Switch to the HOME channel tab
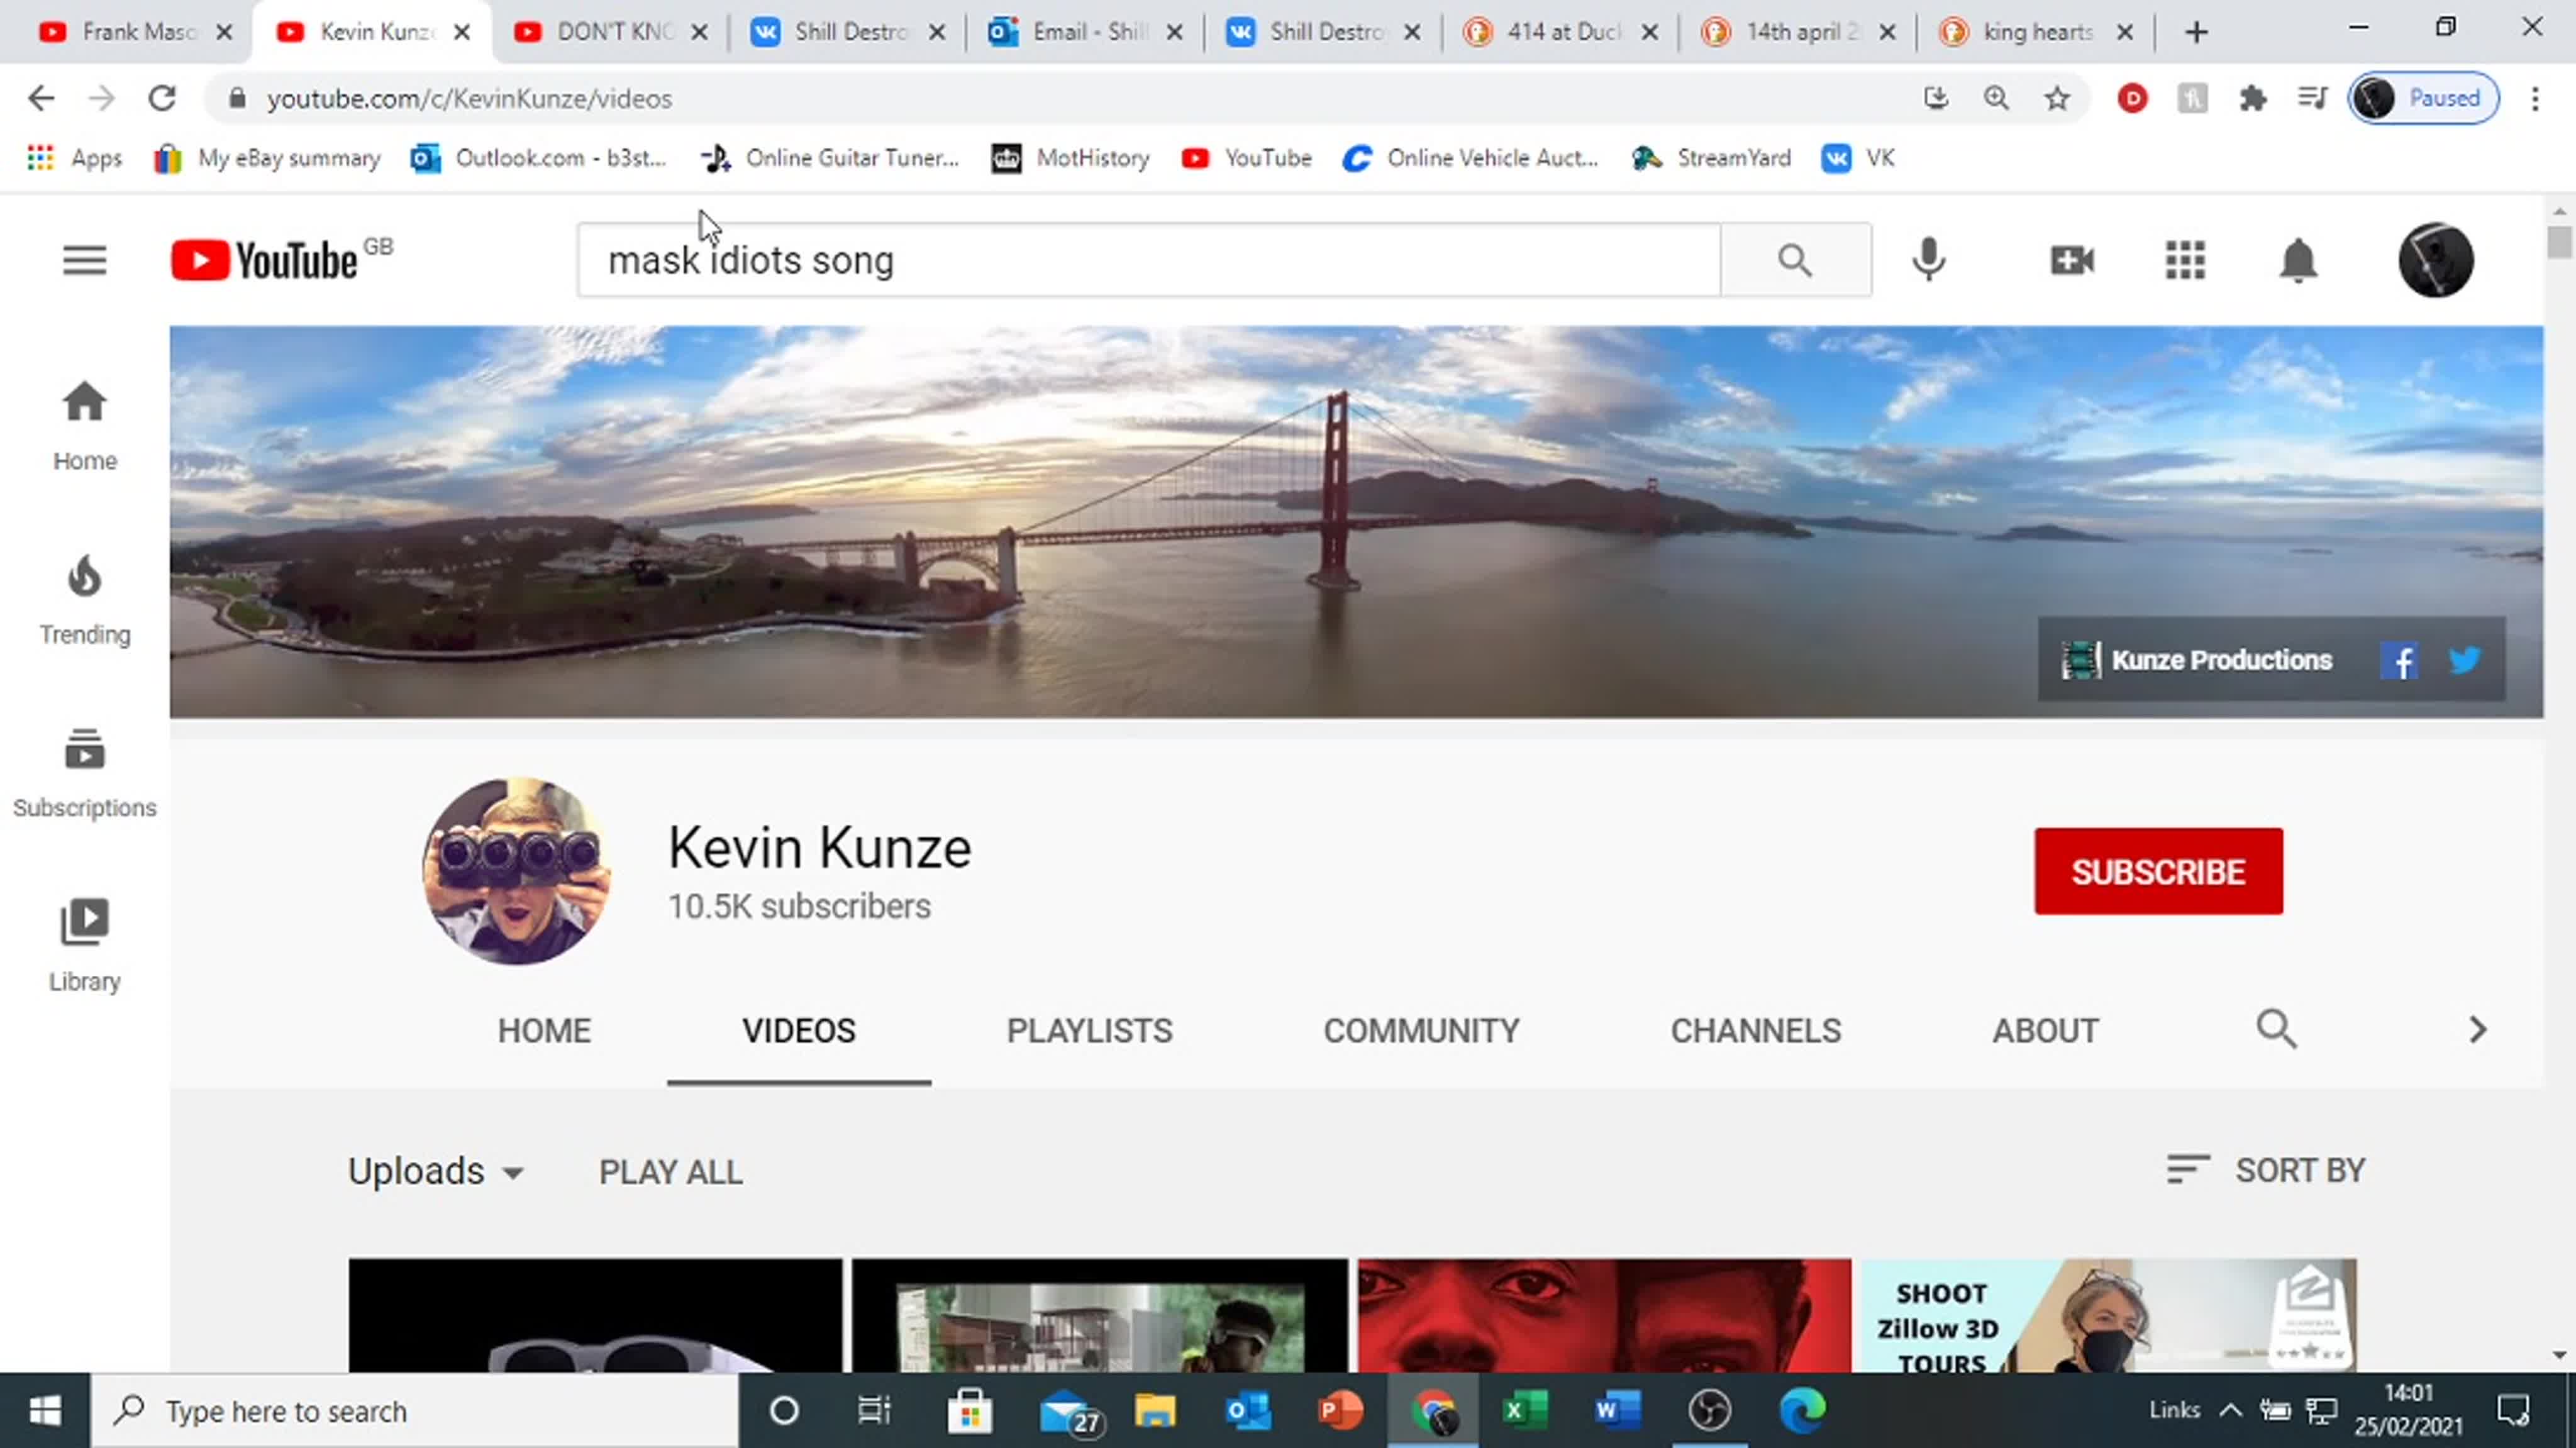The height and width of the screenshot is (1448, 2576). pyautogui.click(x=544, y=1030)
